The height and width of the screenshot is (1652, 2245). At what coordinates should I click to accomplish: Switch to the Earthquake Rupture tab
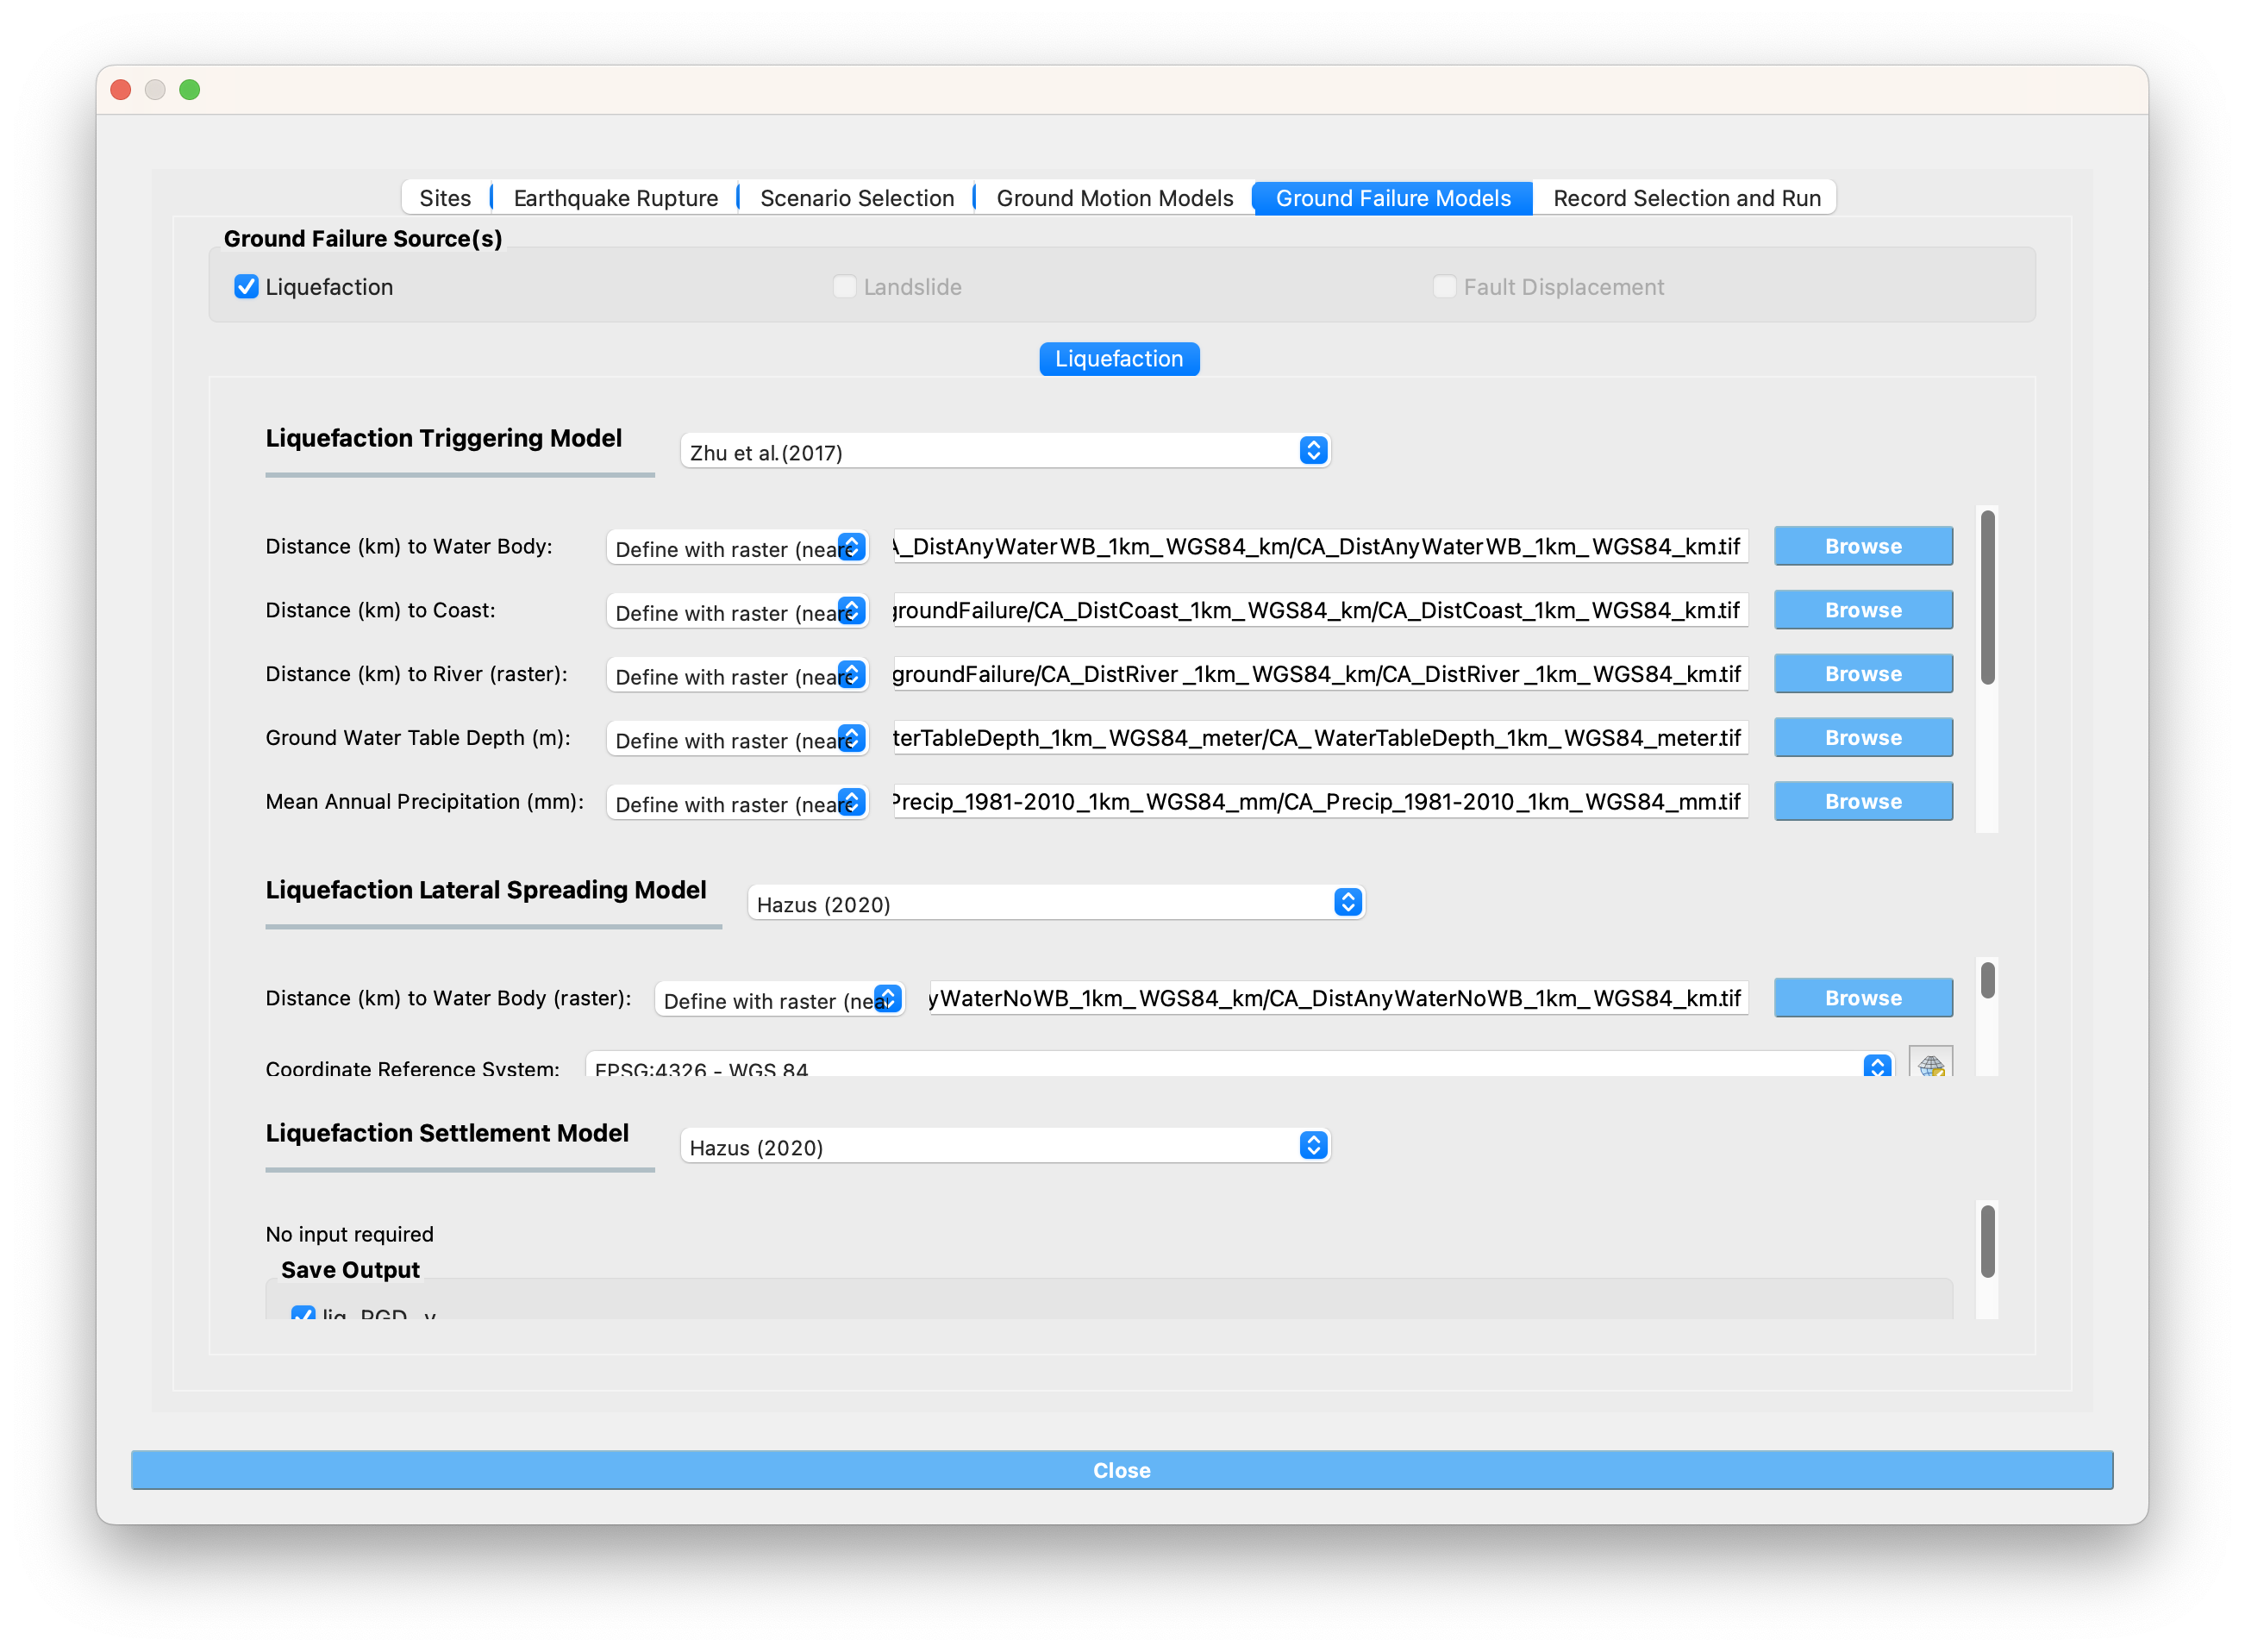click(615, 198)
